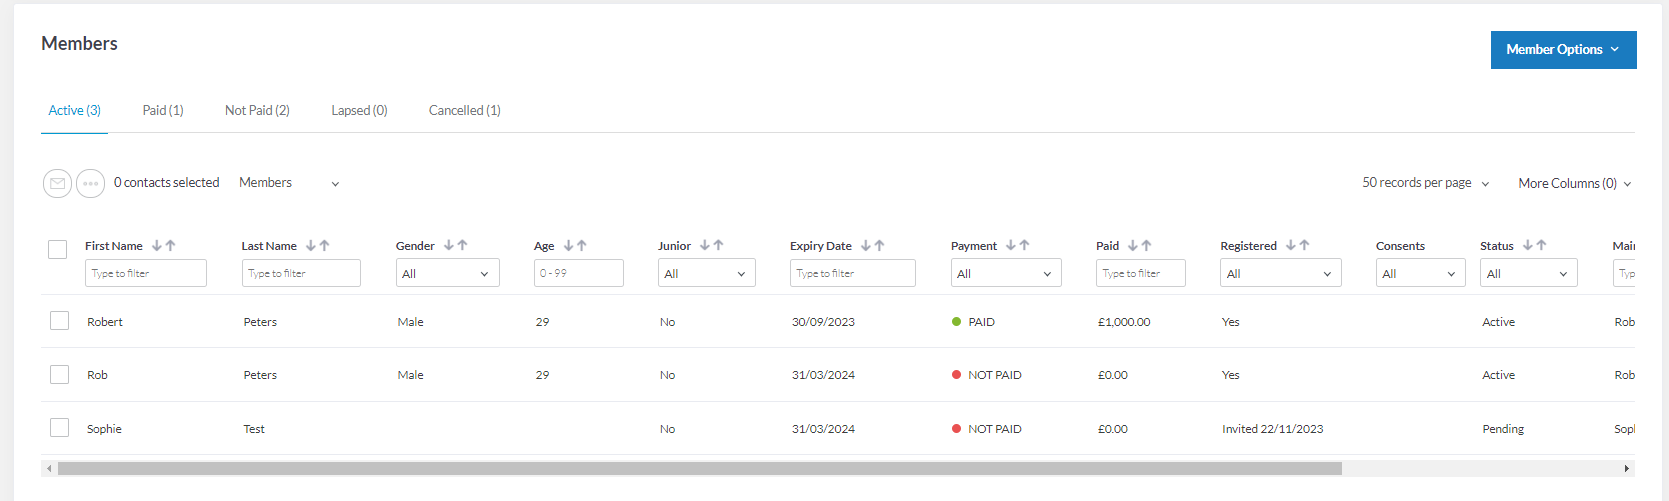The image size is (1669, 501).
Task: Click the Registered down sort arrow
Action: coord(1291,245)
